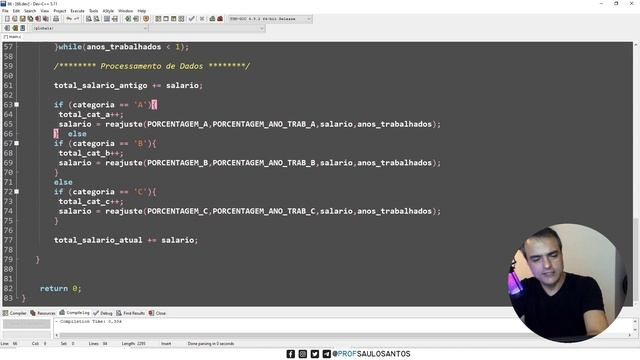Open the Help menu
The width and height of the screenshot is (640, 360).
point(142,11)
